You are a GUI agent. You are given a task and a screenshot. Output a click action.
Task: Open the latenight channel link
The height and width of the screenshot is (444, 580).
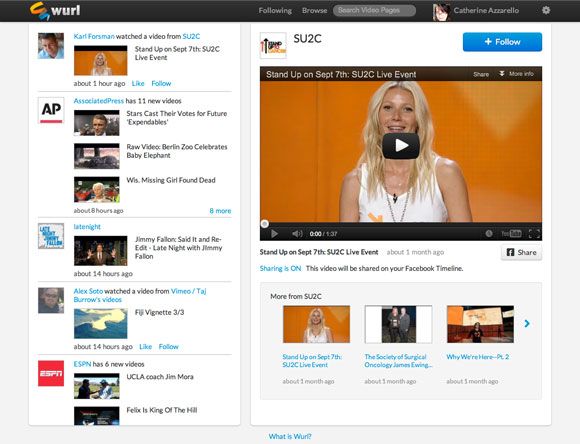87,226
